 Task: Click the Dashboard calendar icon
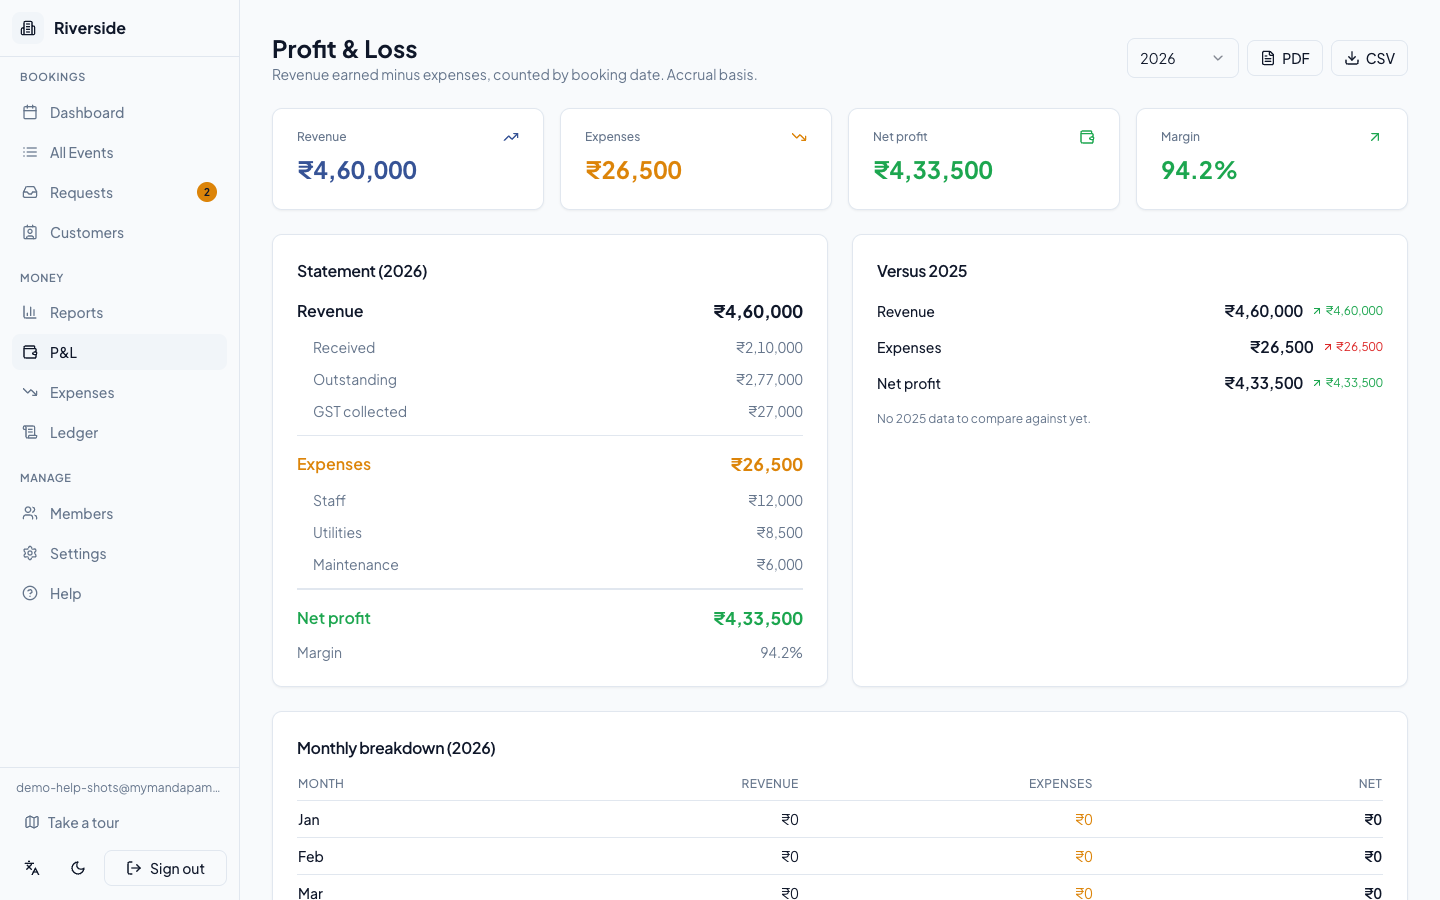click(30, 112)
